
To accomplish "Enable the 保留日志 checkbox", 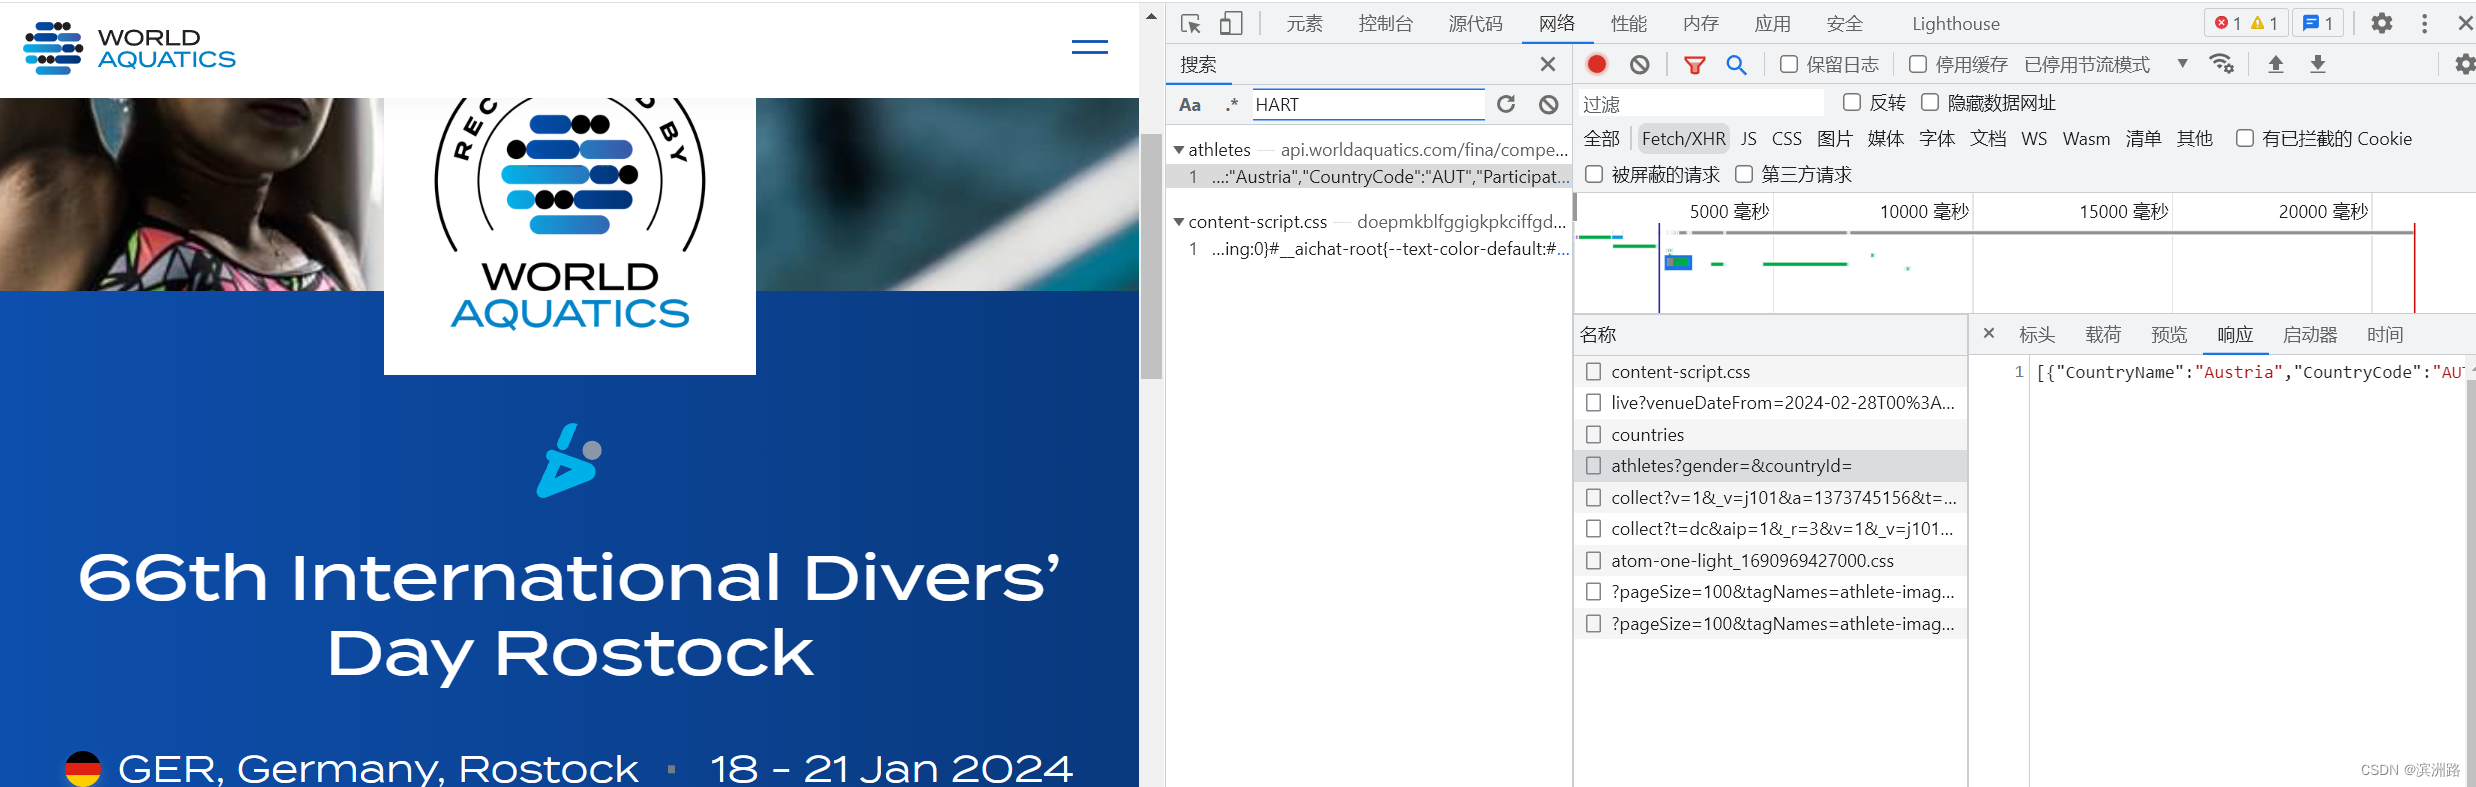I will [1789, 64].
